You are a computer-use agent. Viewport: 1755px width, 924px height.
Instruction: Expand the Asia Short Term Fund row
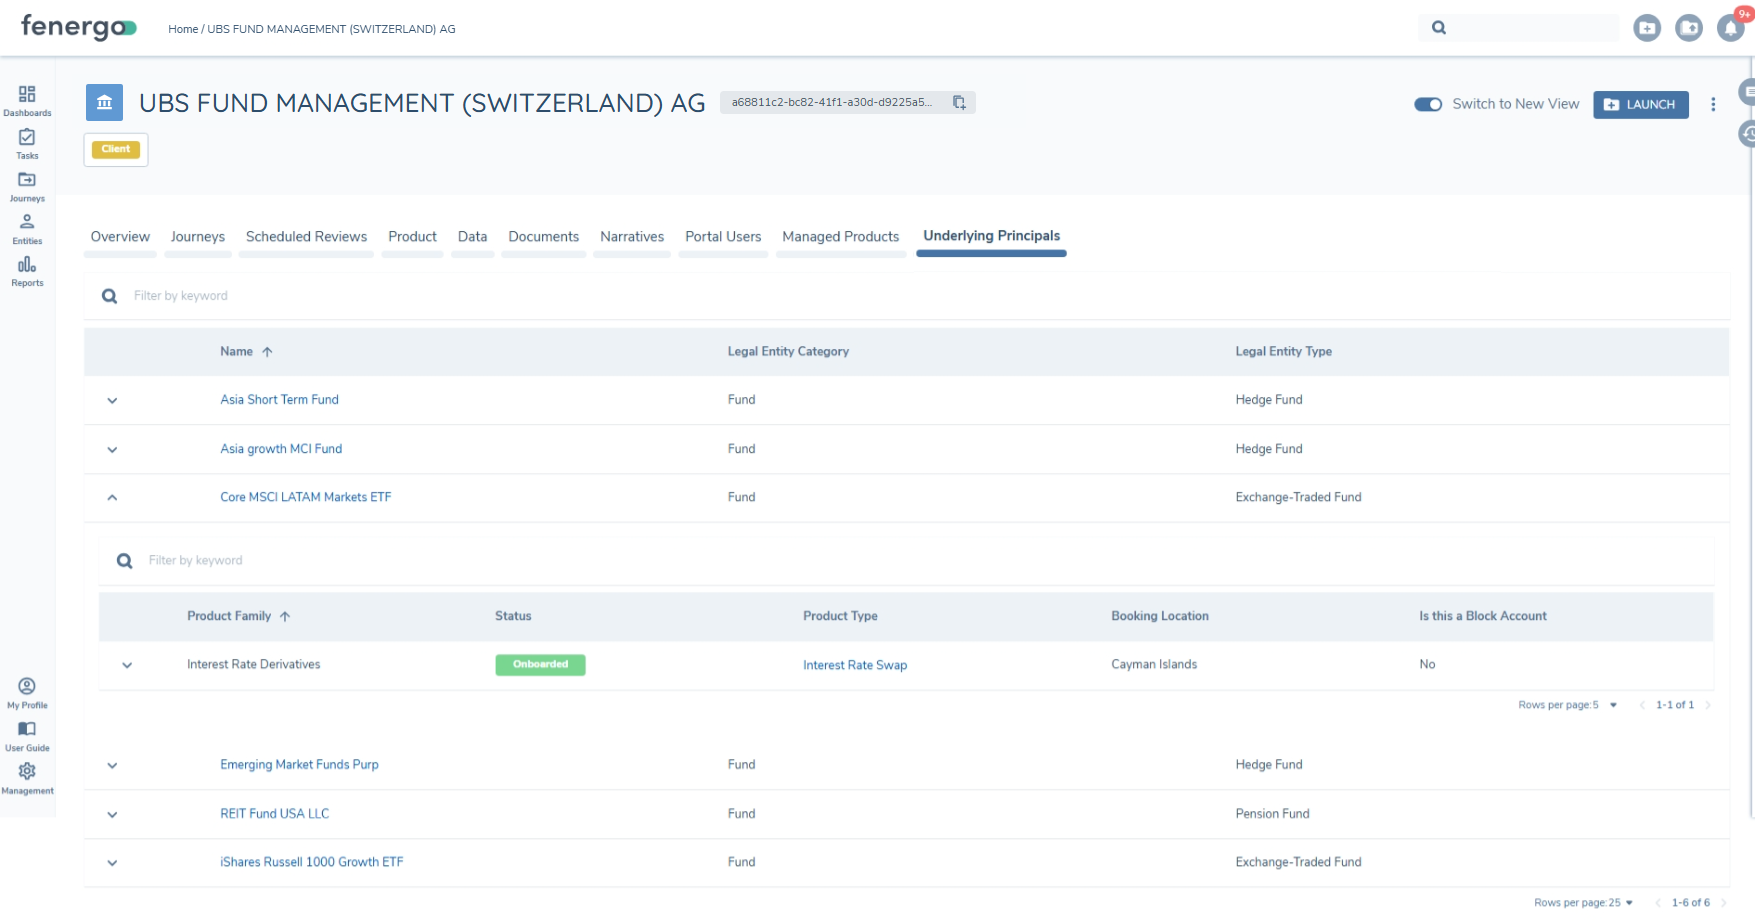(112, 400)
